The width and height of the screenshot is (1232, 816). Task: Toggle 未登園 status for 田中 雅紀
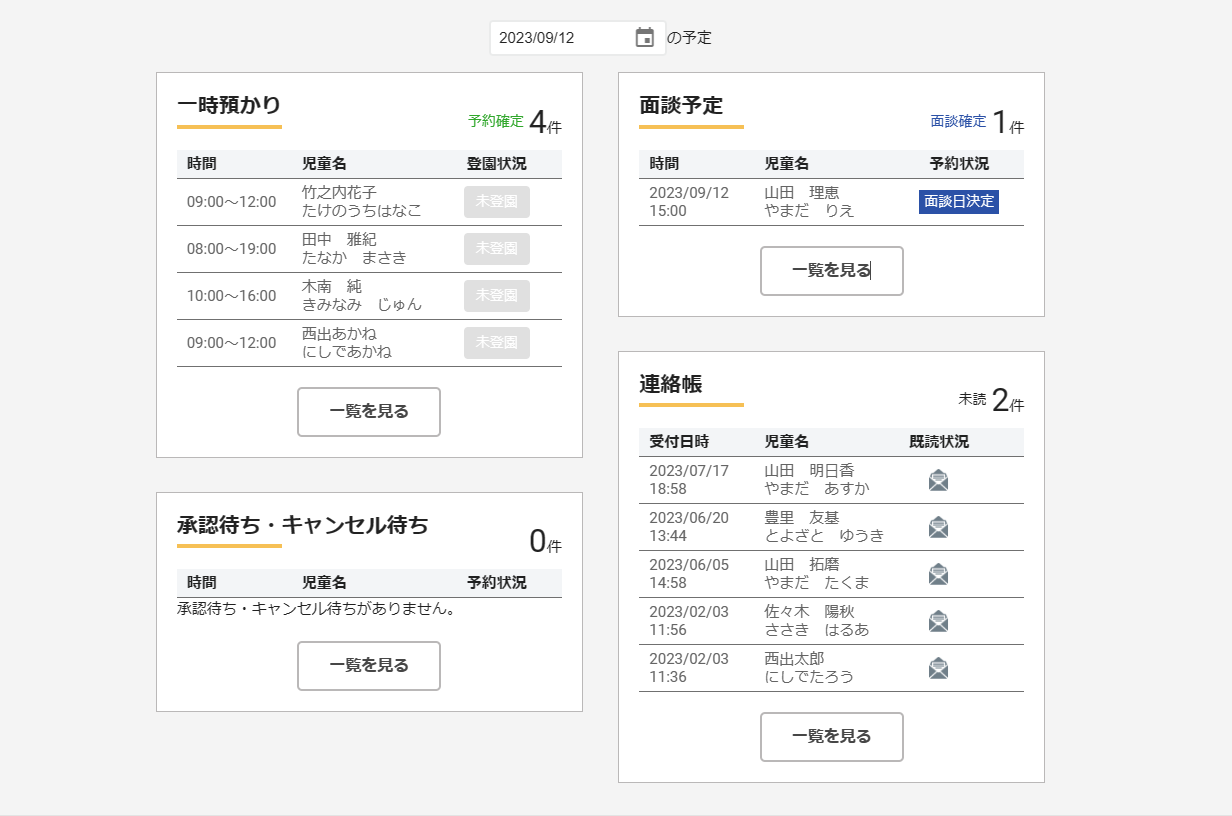pos(496,249)
